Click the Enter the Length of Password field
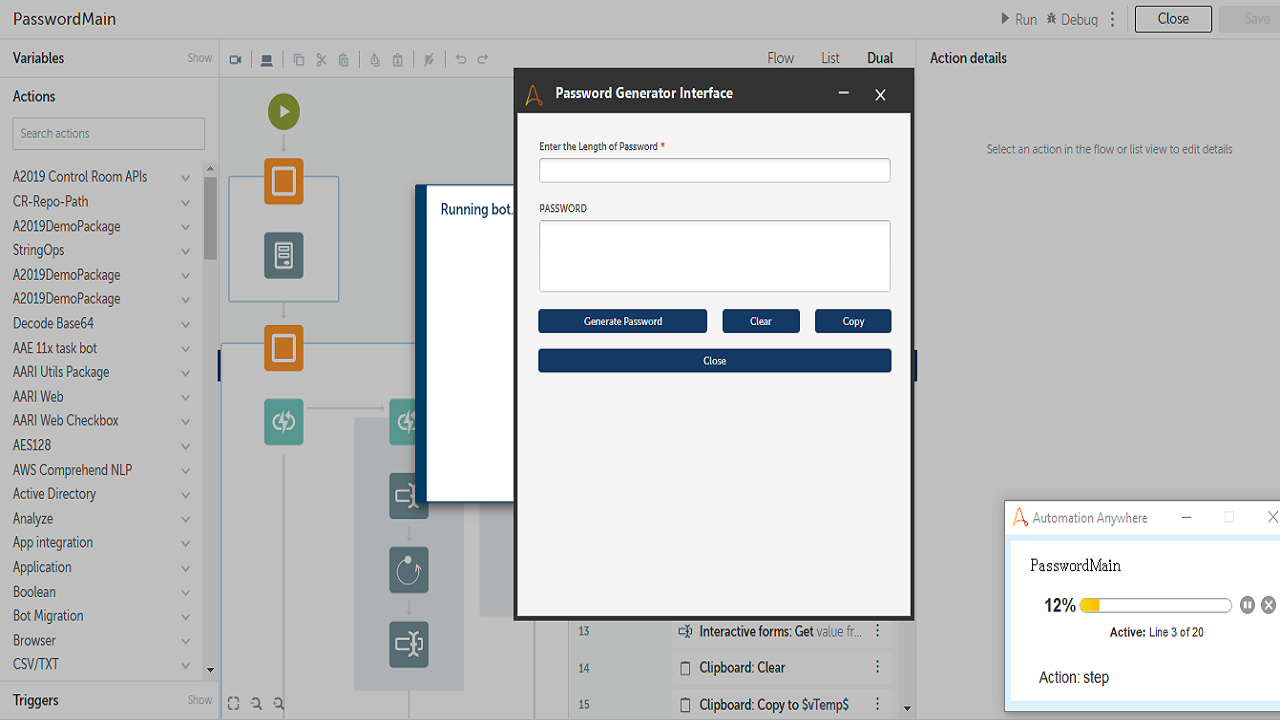Viewport: 1280px width, 720px height. pos(715,171)
